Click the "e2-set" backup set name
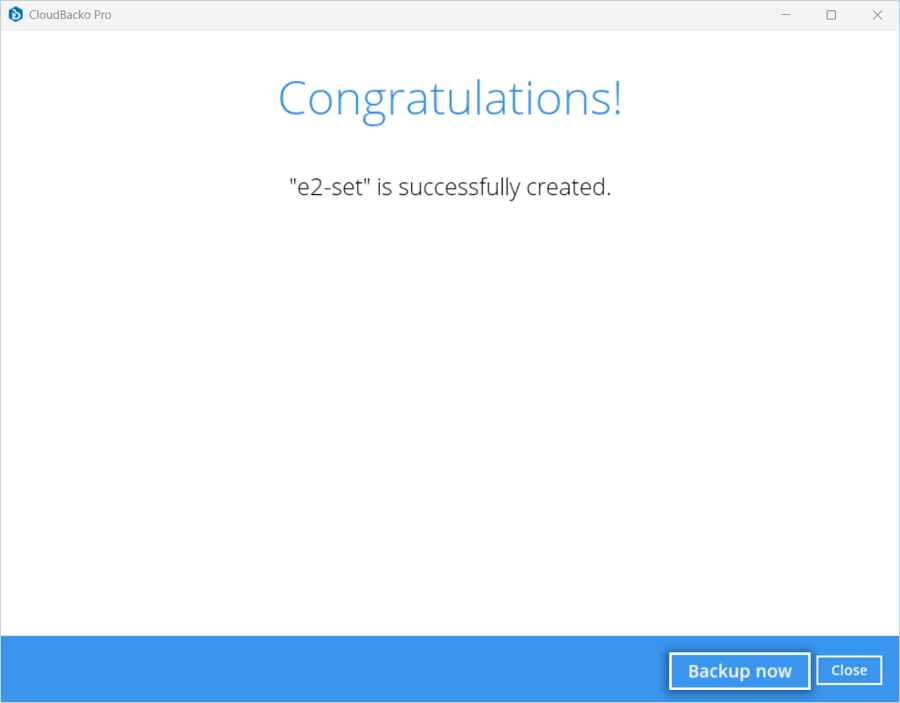This screenshot has height=703, width=900. [x=330, y=187]
